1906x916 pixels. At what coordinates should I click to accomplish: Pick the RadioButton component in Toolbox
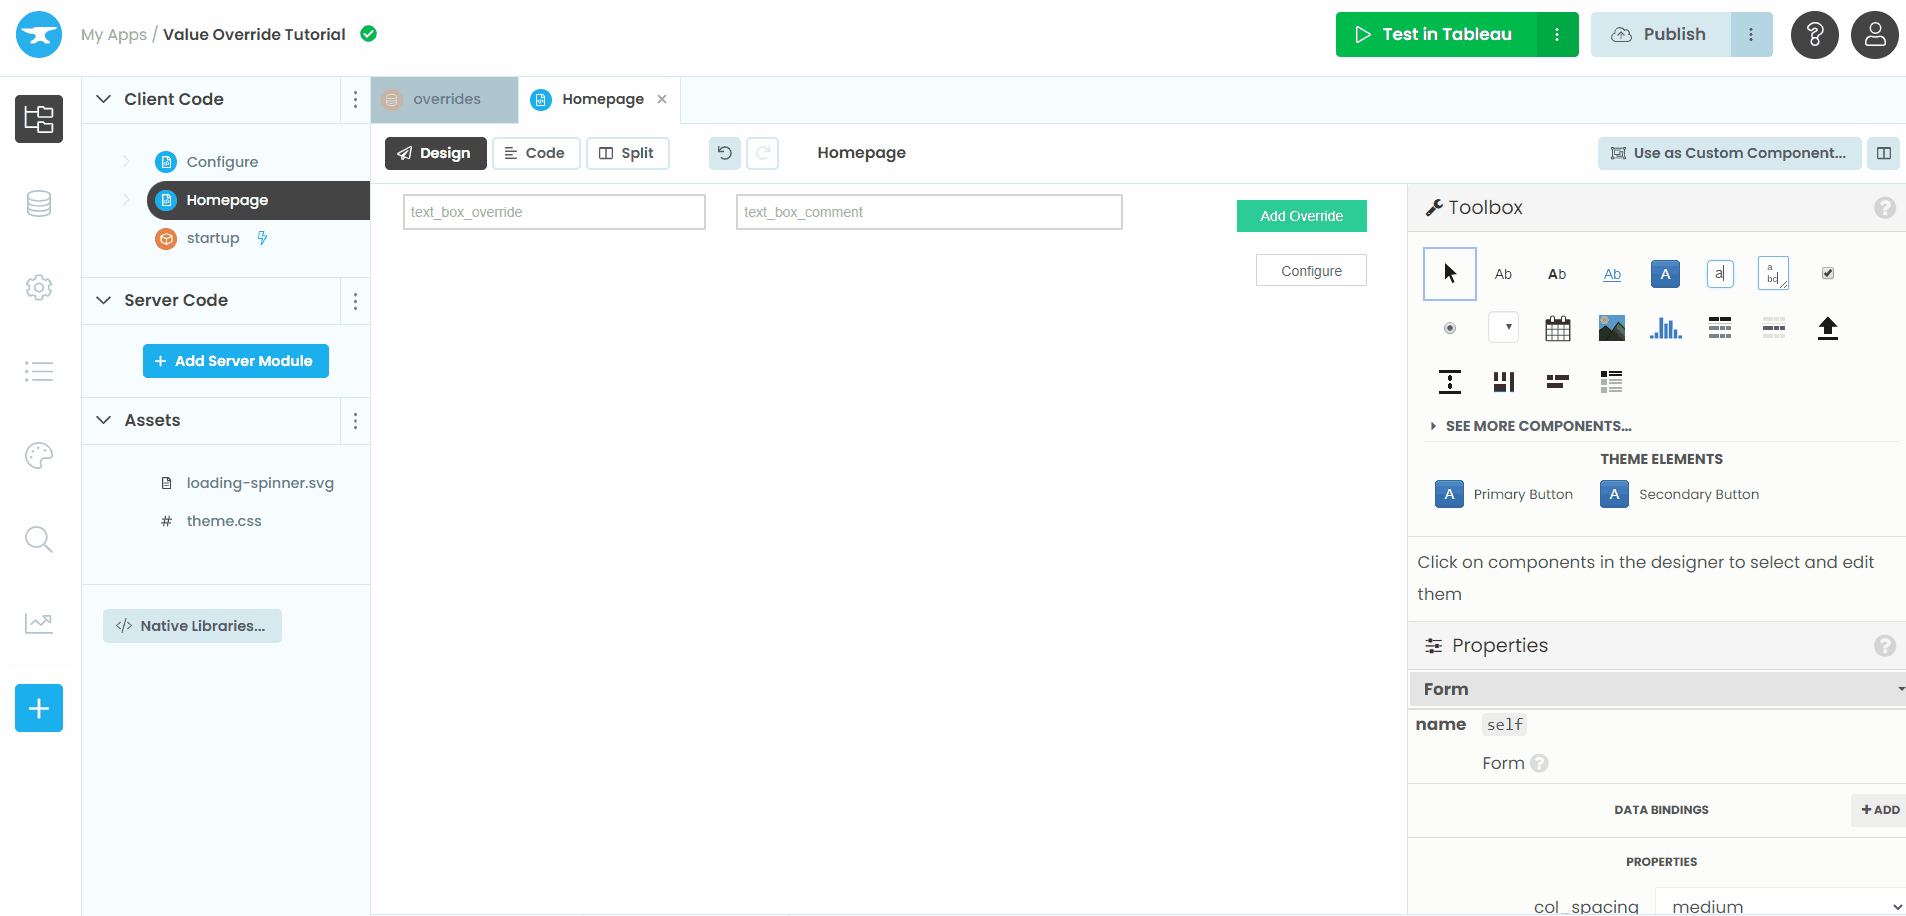1449,327
